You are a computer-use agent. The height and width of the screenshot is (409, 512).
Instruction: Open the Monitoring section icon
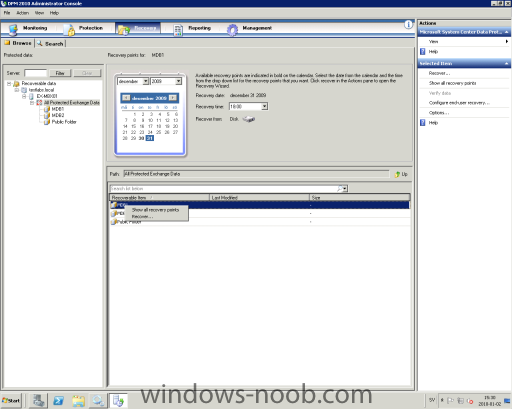(13, 29)
